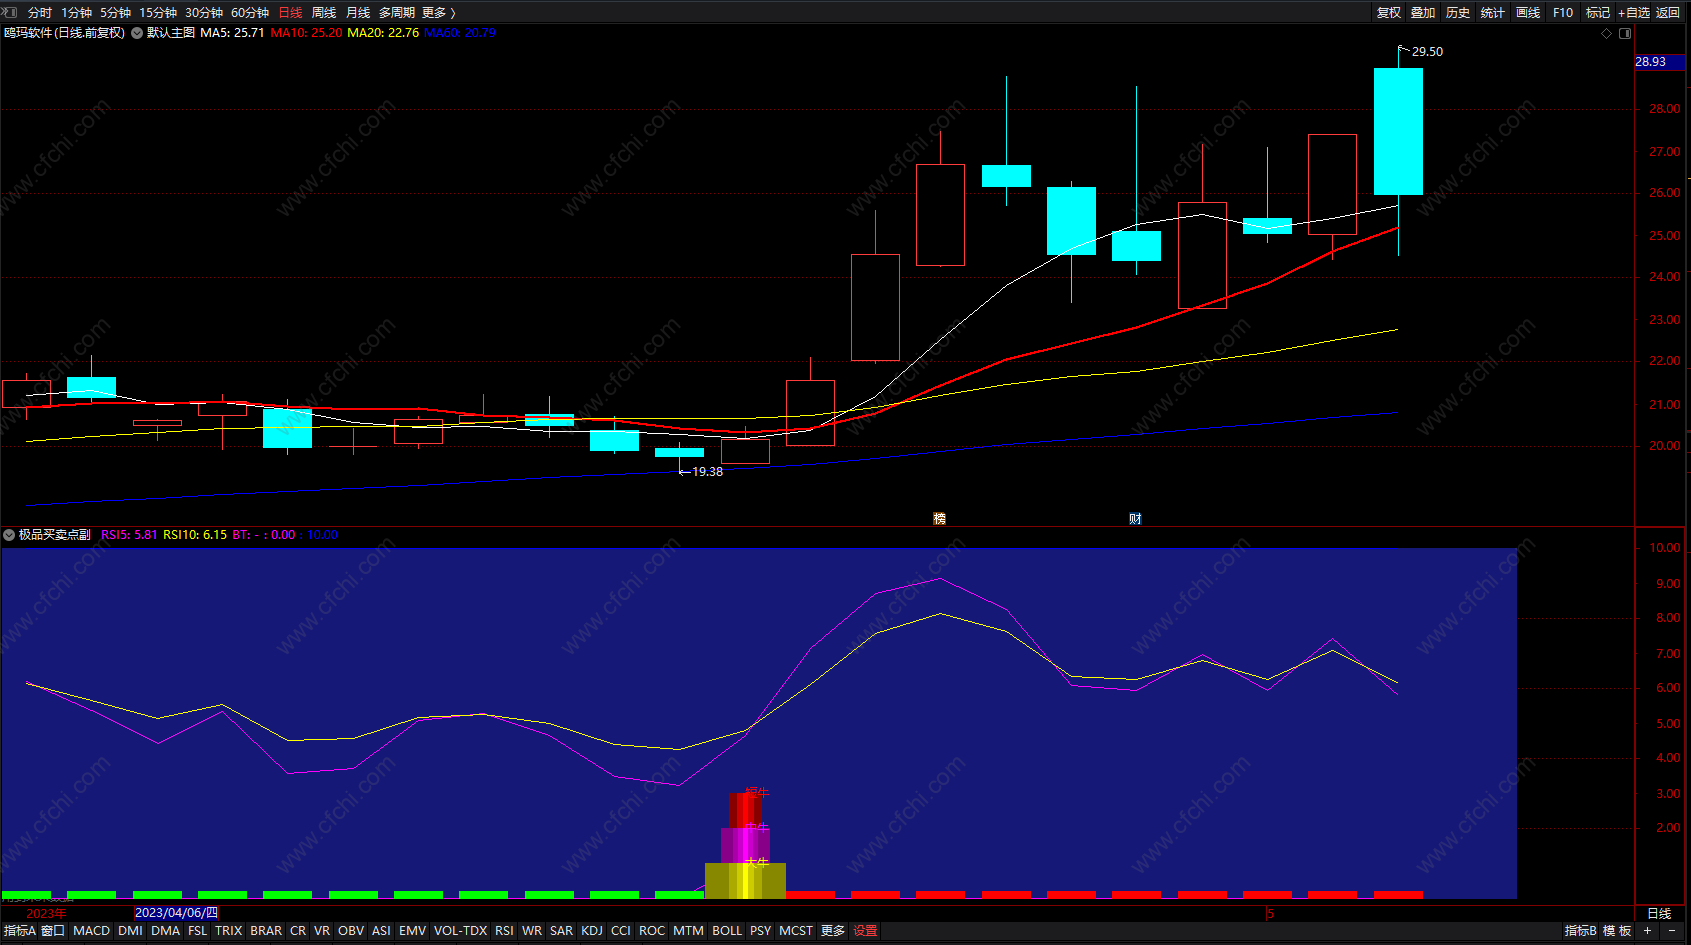Select the SAR indicator
Image resolution: width=1691 pixels, height=945 pixels.
562,931
